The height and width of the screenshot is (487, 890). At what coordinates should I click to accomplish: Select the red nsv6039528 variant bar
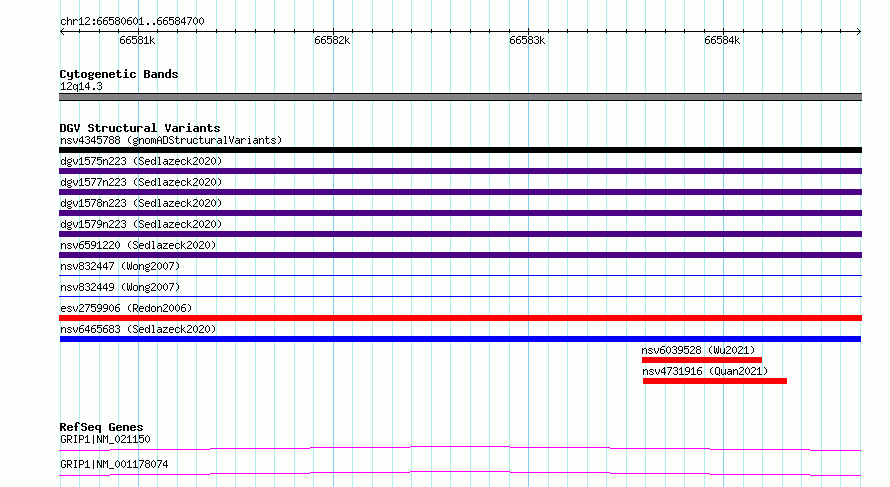tap(702, 360)
